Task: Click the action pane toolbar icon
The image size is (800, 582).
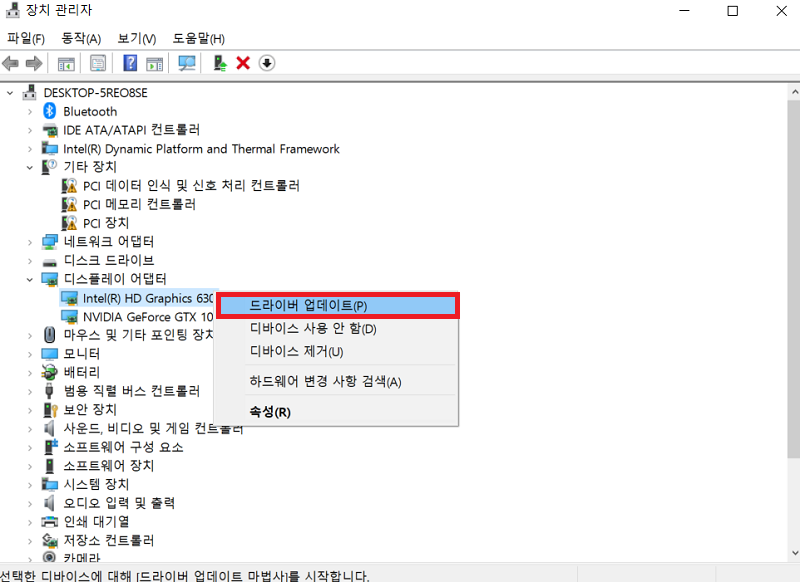Action: [155, 64]
